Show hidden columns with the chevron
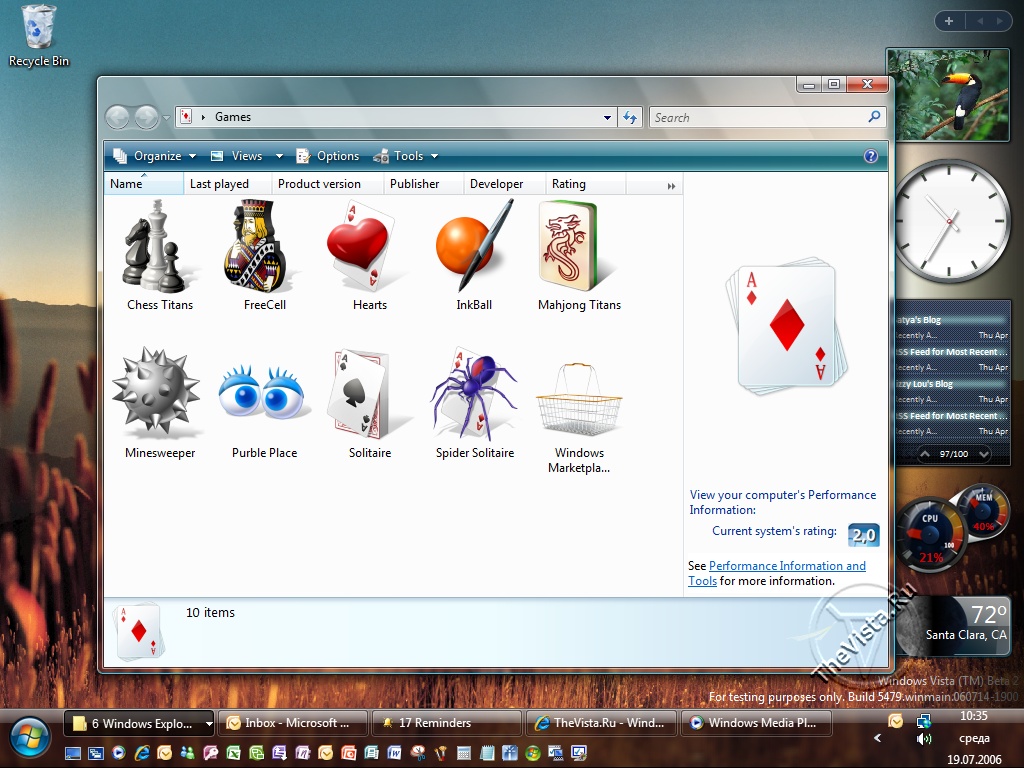1024x768 pixels. click(671, 186)
